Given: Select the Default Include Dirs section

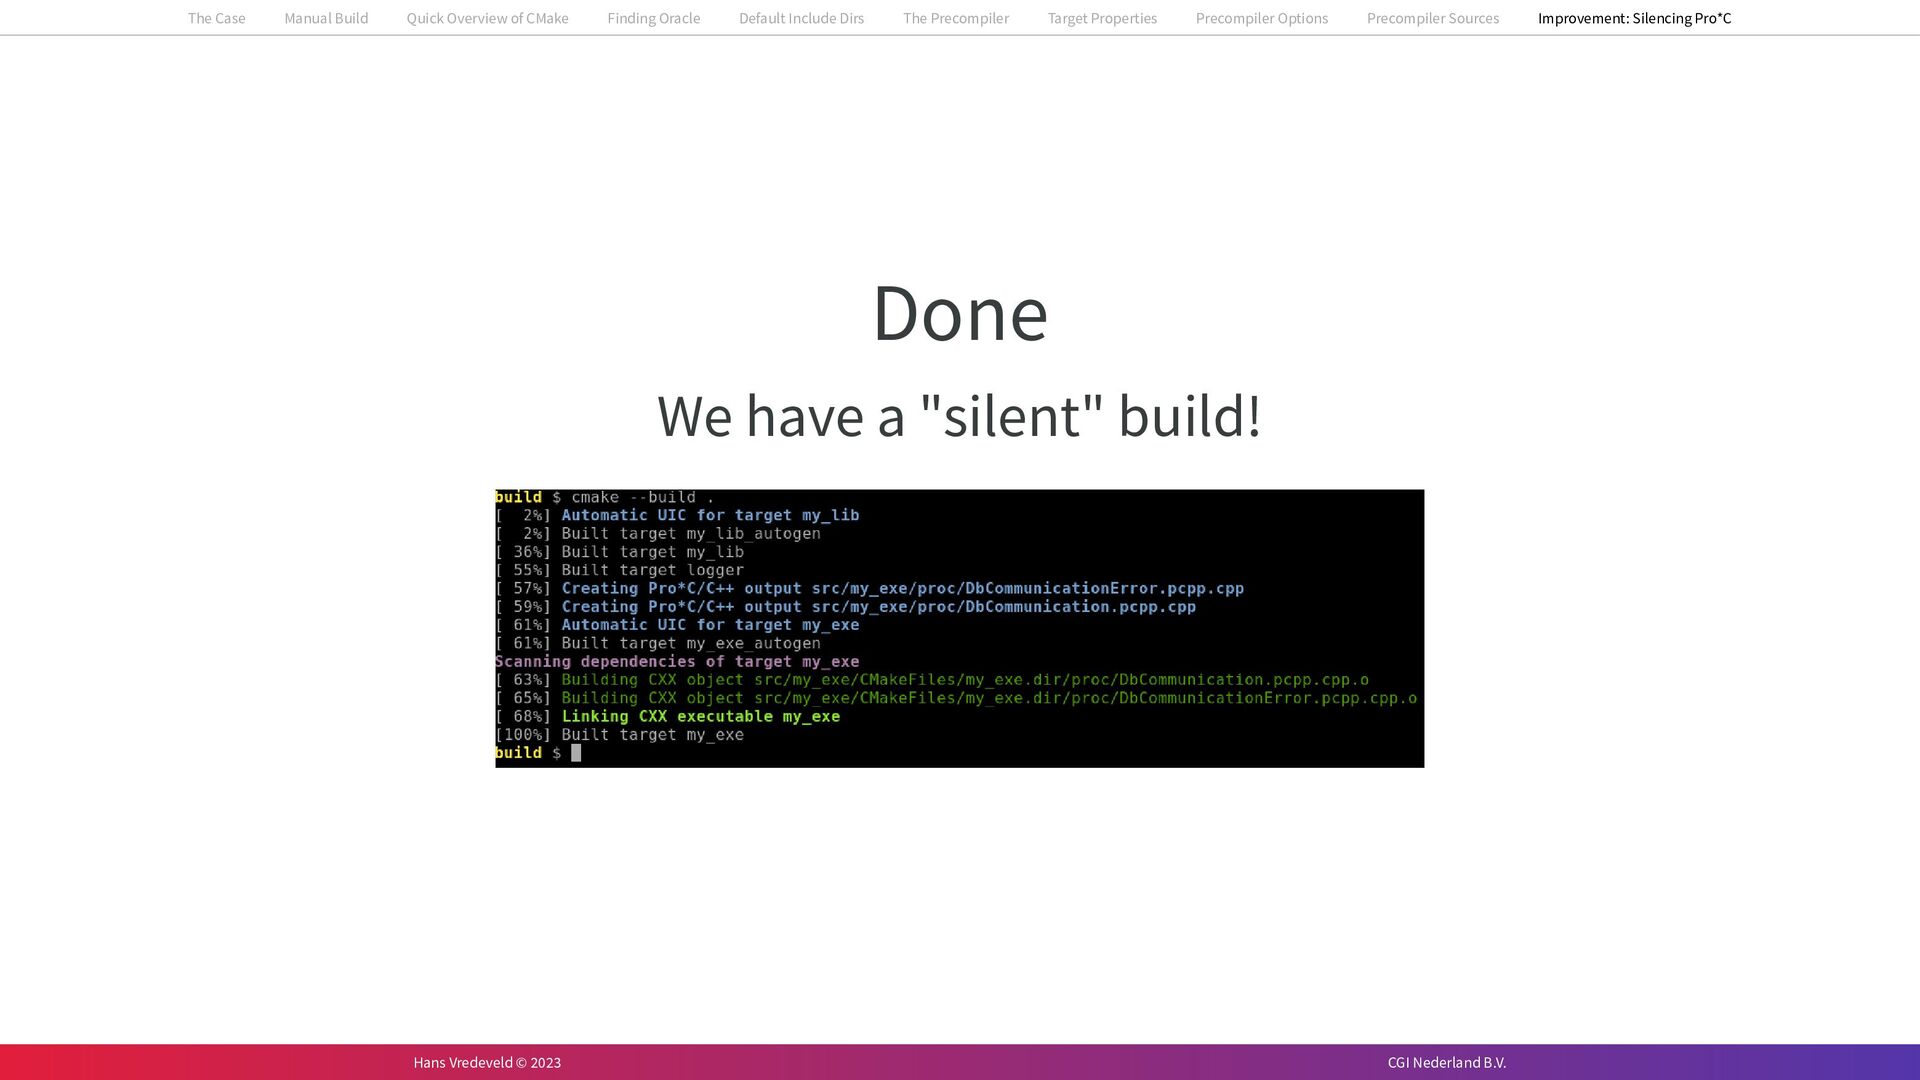Looking at the screenshot, I should (801, 18).
